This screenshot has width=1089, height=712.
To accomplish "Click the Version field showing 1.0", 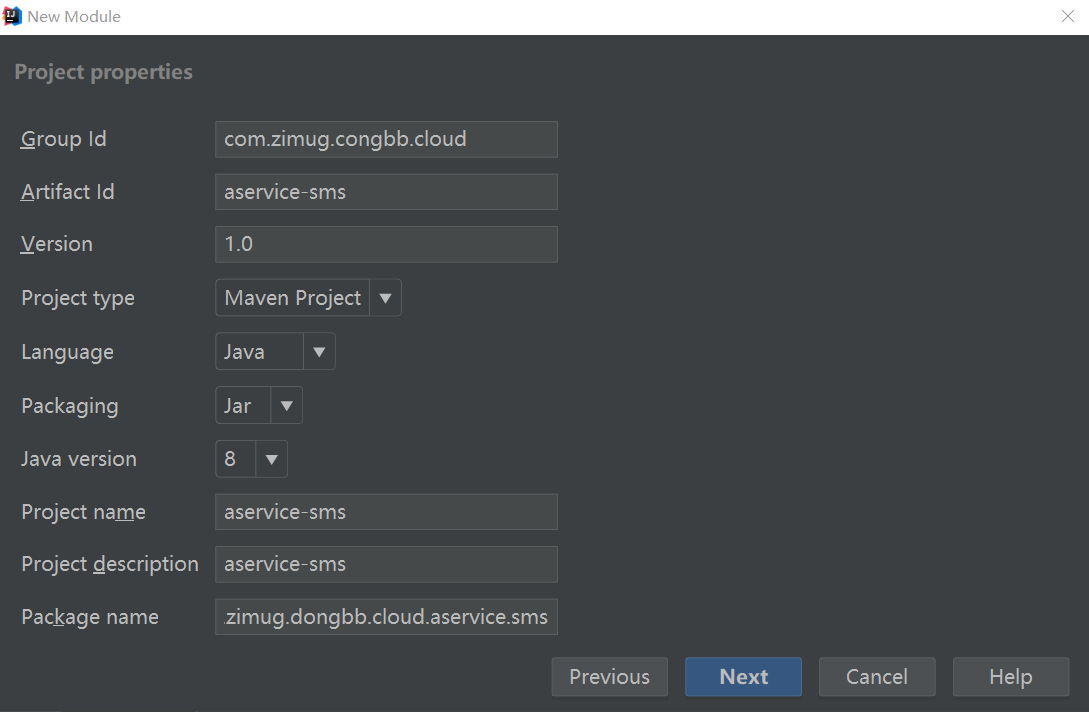I will click(x=386, y=244).
